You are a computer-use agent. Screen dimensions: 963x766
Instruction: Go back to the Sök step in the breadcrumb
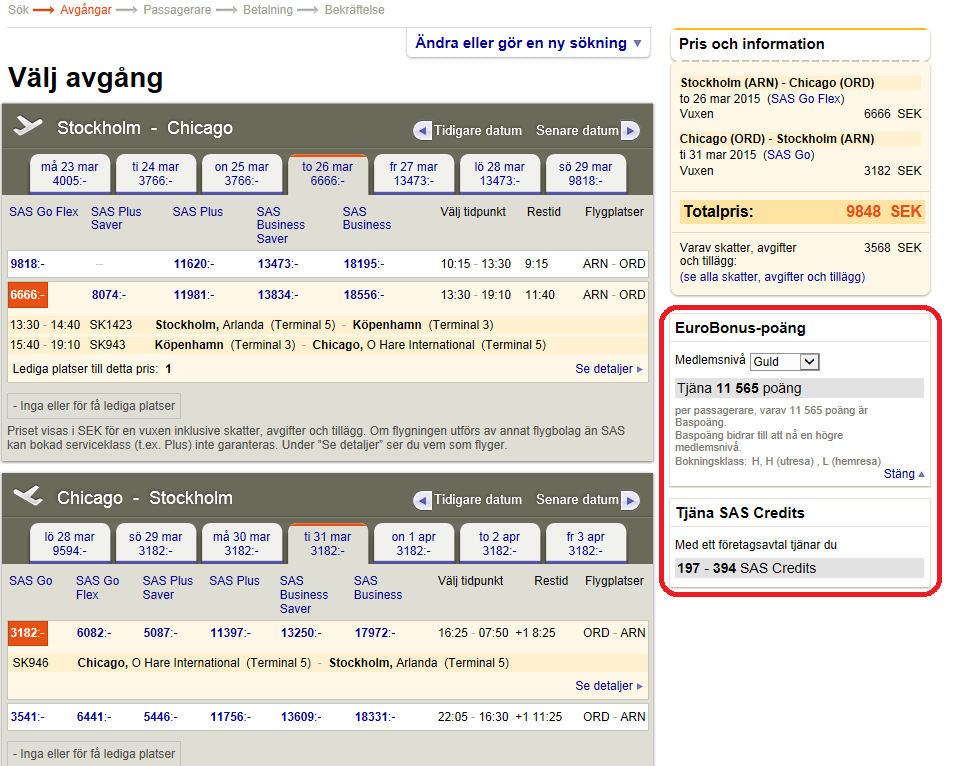coord(18,10)
